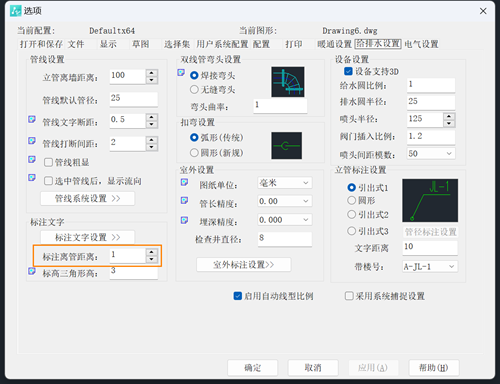
Task: Open 管线系统设置 >> button
Action: click(87, 199)
